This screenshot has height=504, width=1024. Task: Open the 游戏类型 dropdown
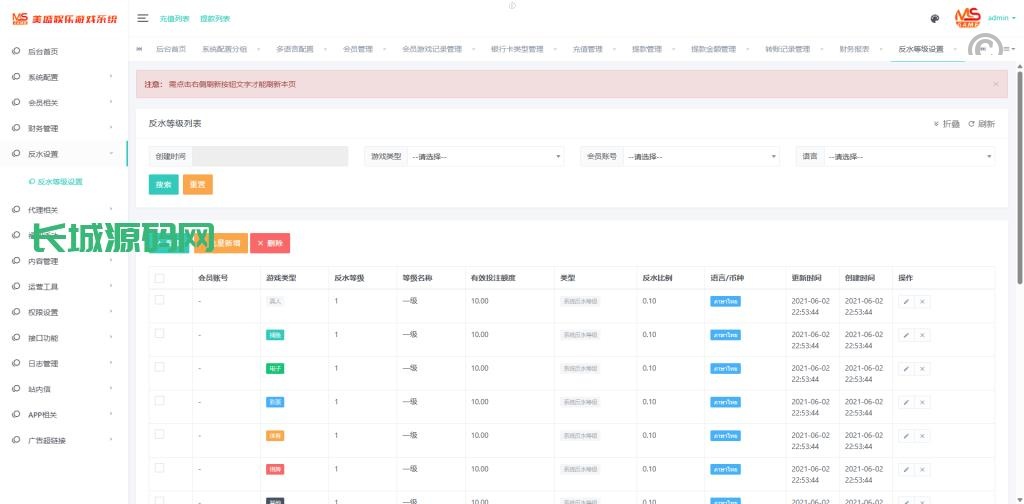point(486,157)
